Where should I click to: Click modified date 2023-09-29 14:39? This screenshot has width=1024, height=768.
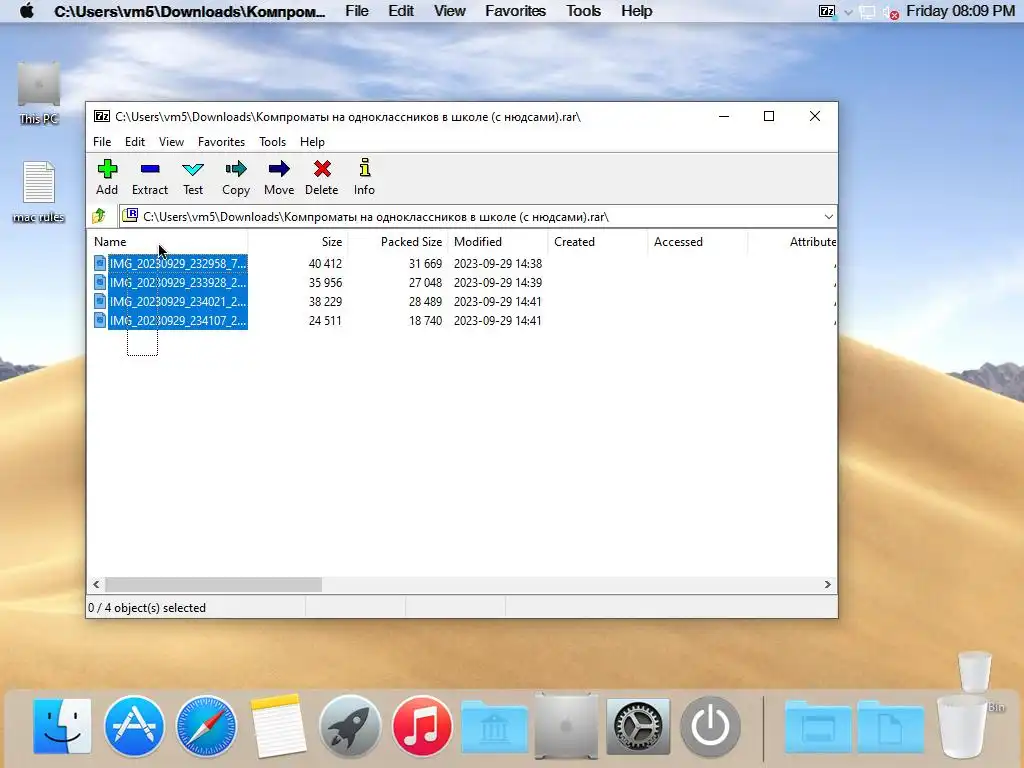(498, 283)
